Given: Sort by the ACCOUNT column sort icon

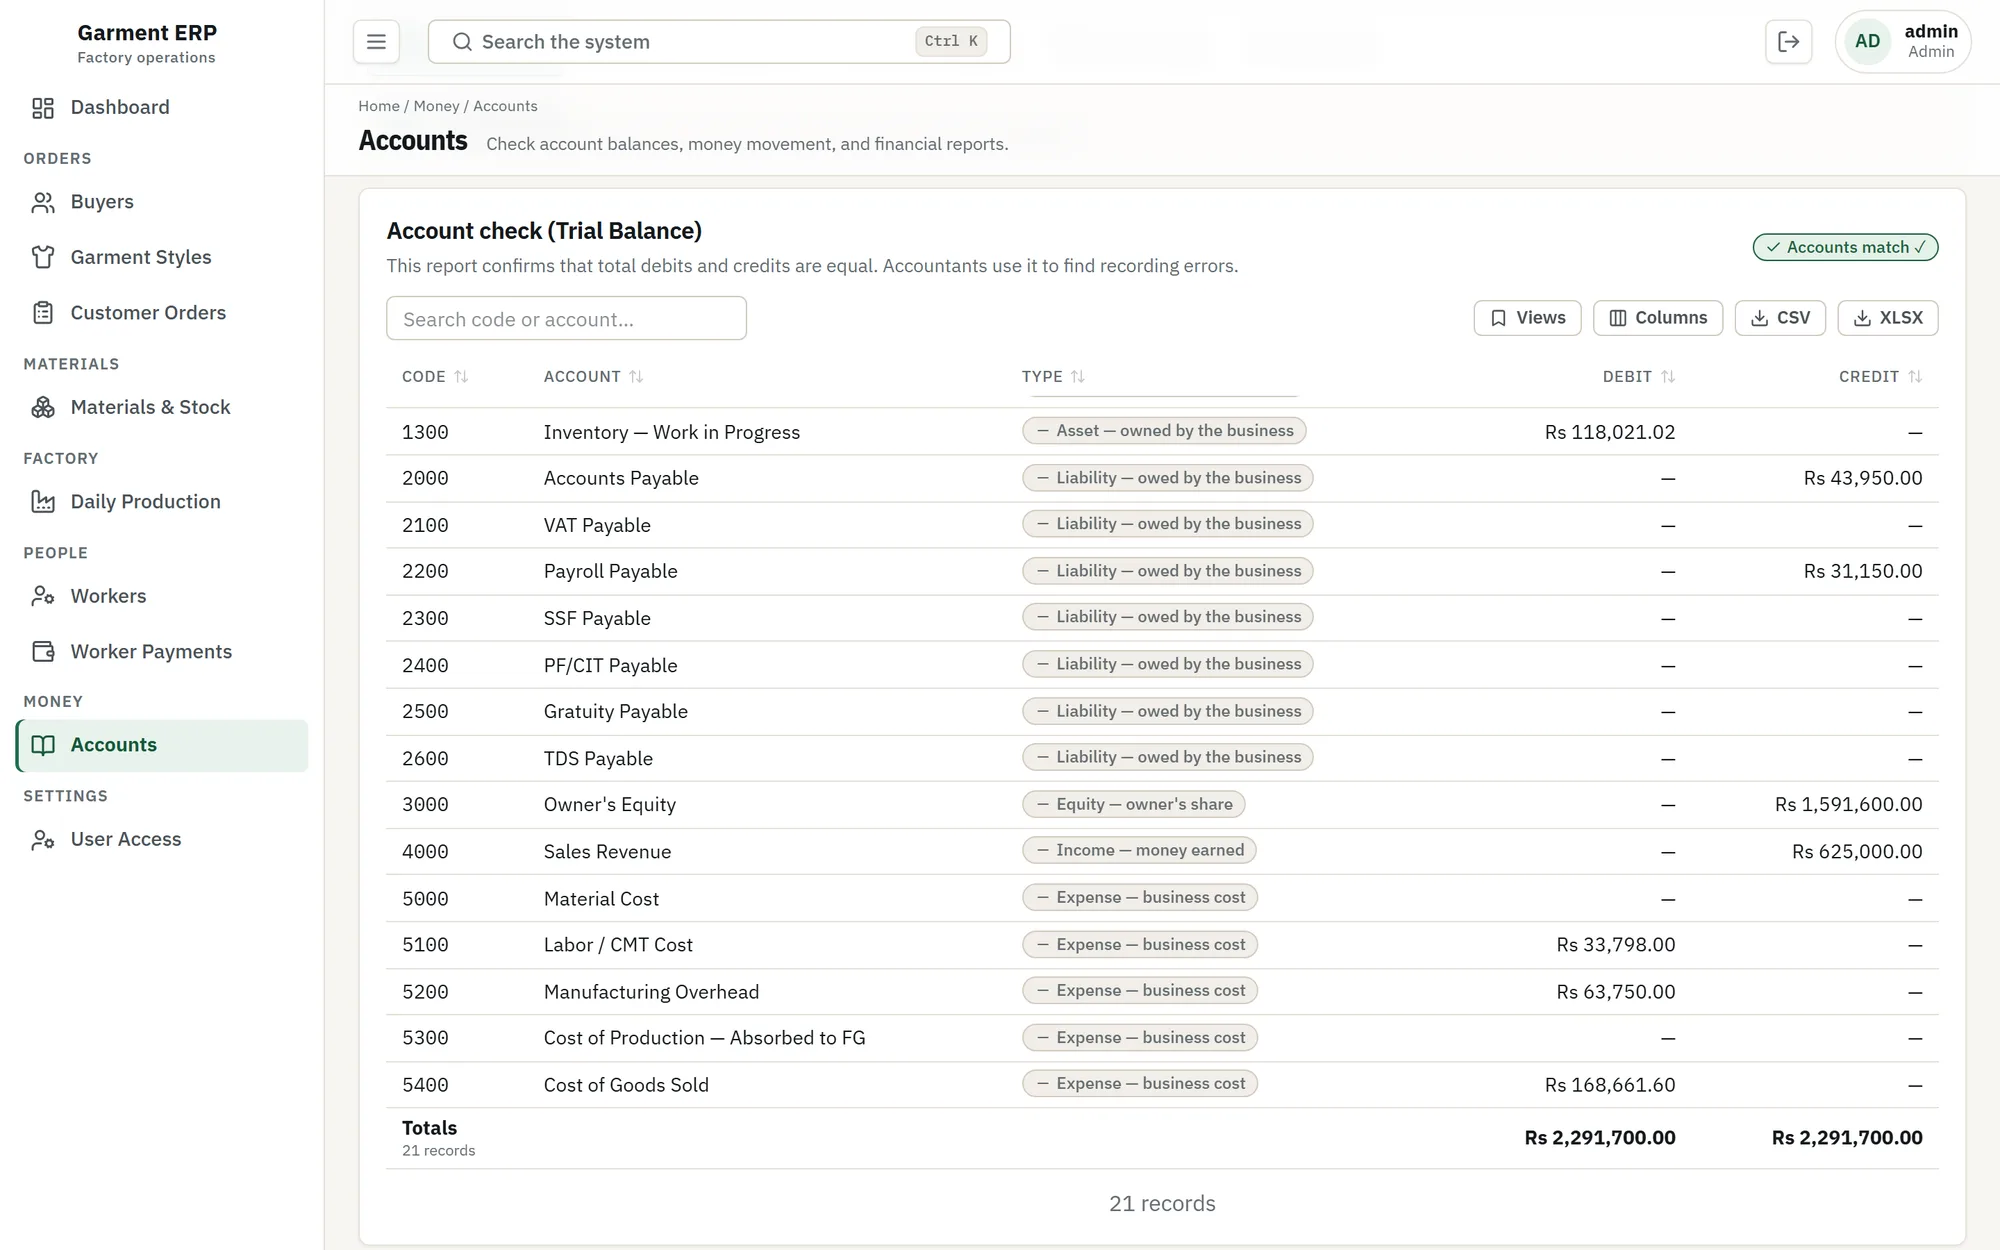Looking at the screenshot, I should point(636,377).
